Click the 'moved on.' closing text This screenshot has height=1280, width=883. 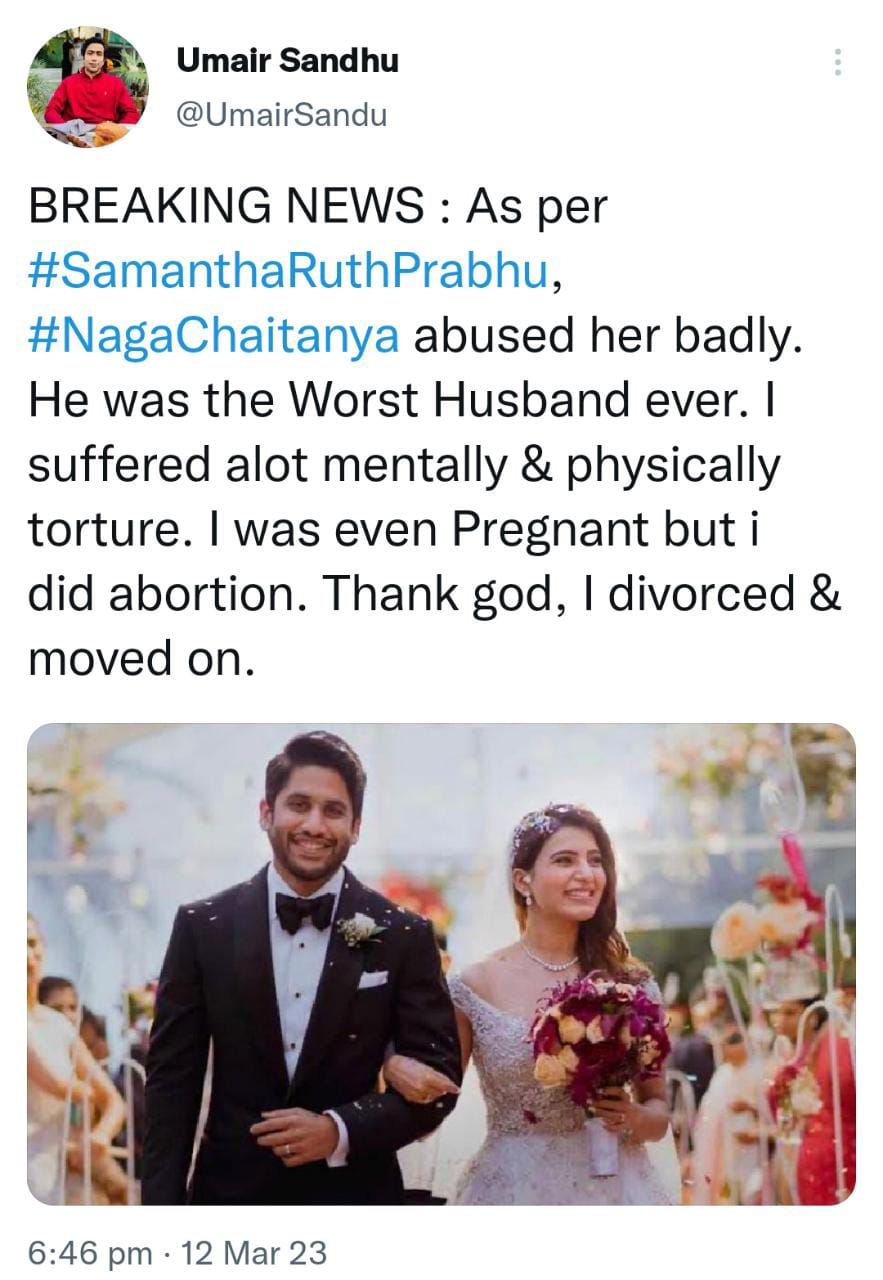[136, 659]
